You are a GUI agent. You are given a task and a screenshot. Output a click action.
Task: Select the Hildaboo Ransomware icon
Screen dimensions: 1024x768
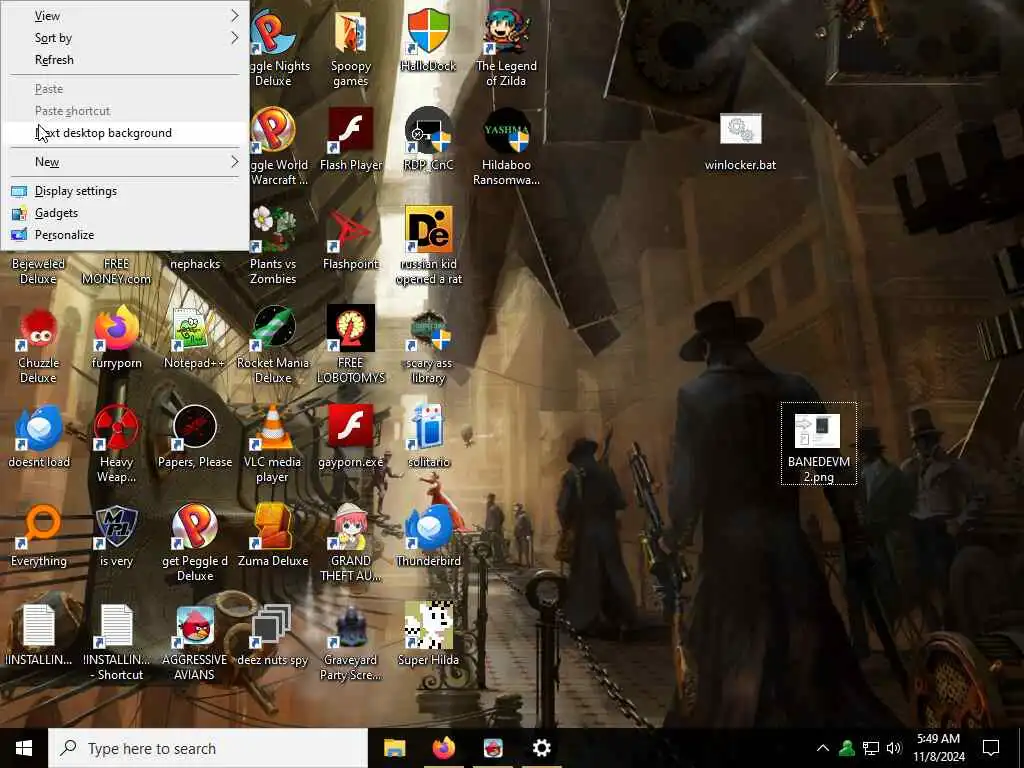(x=506, y=131)
